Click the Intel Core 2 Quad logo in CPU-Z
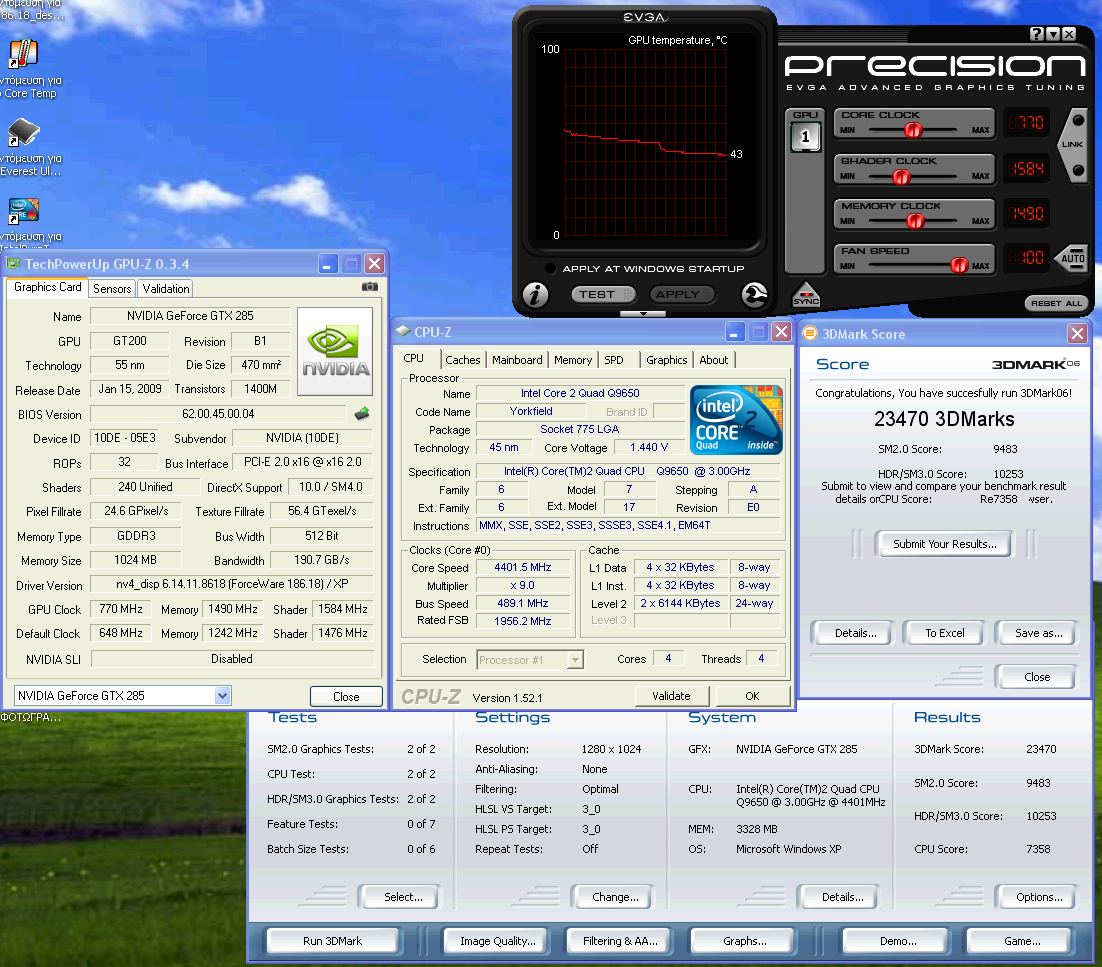 pos(736,420)
